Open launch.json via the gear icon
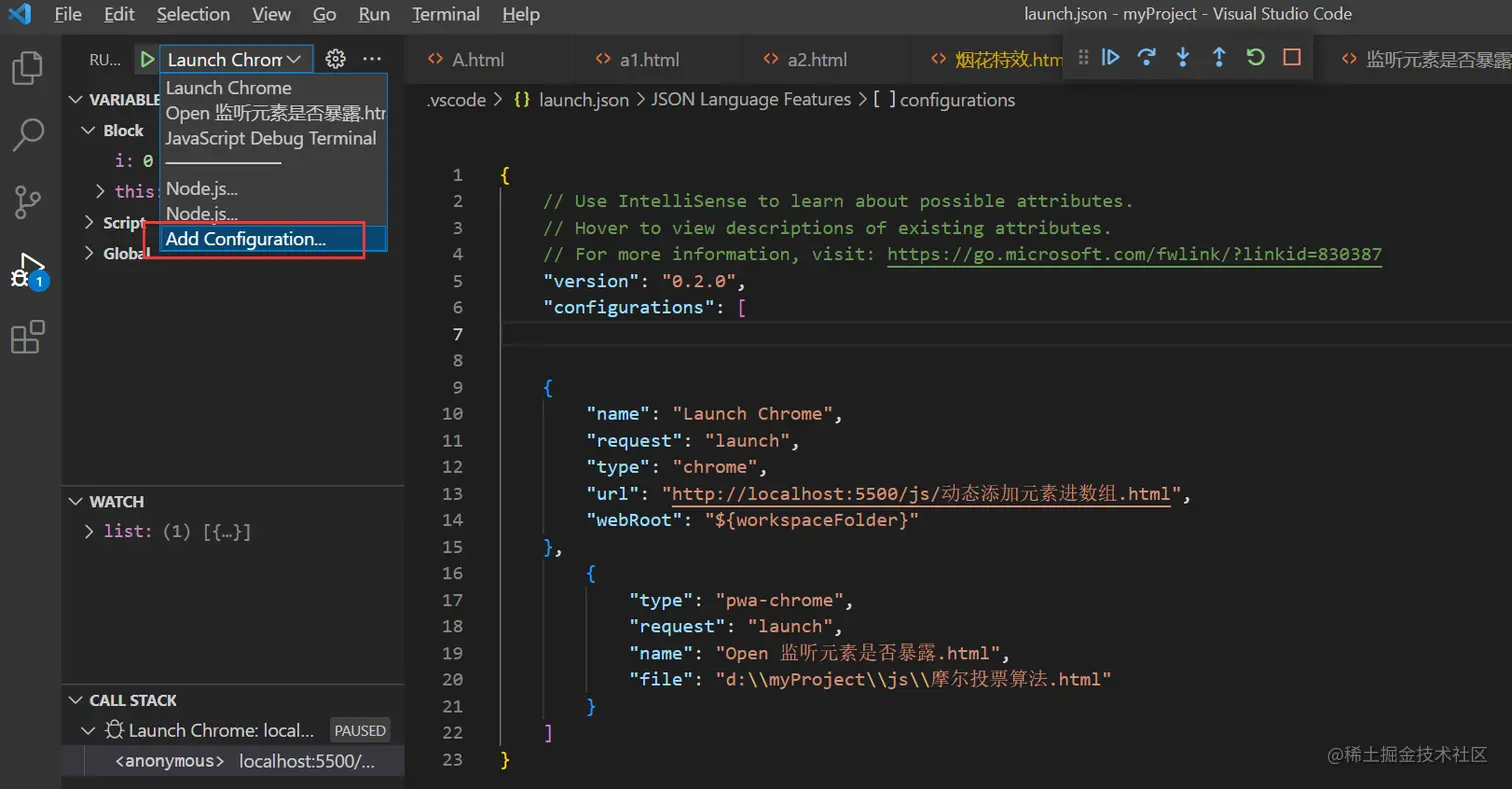This screenshot has height=789, width=1512. tap(336, 60)
